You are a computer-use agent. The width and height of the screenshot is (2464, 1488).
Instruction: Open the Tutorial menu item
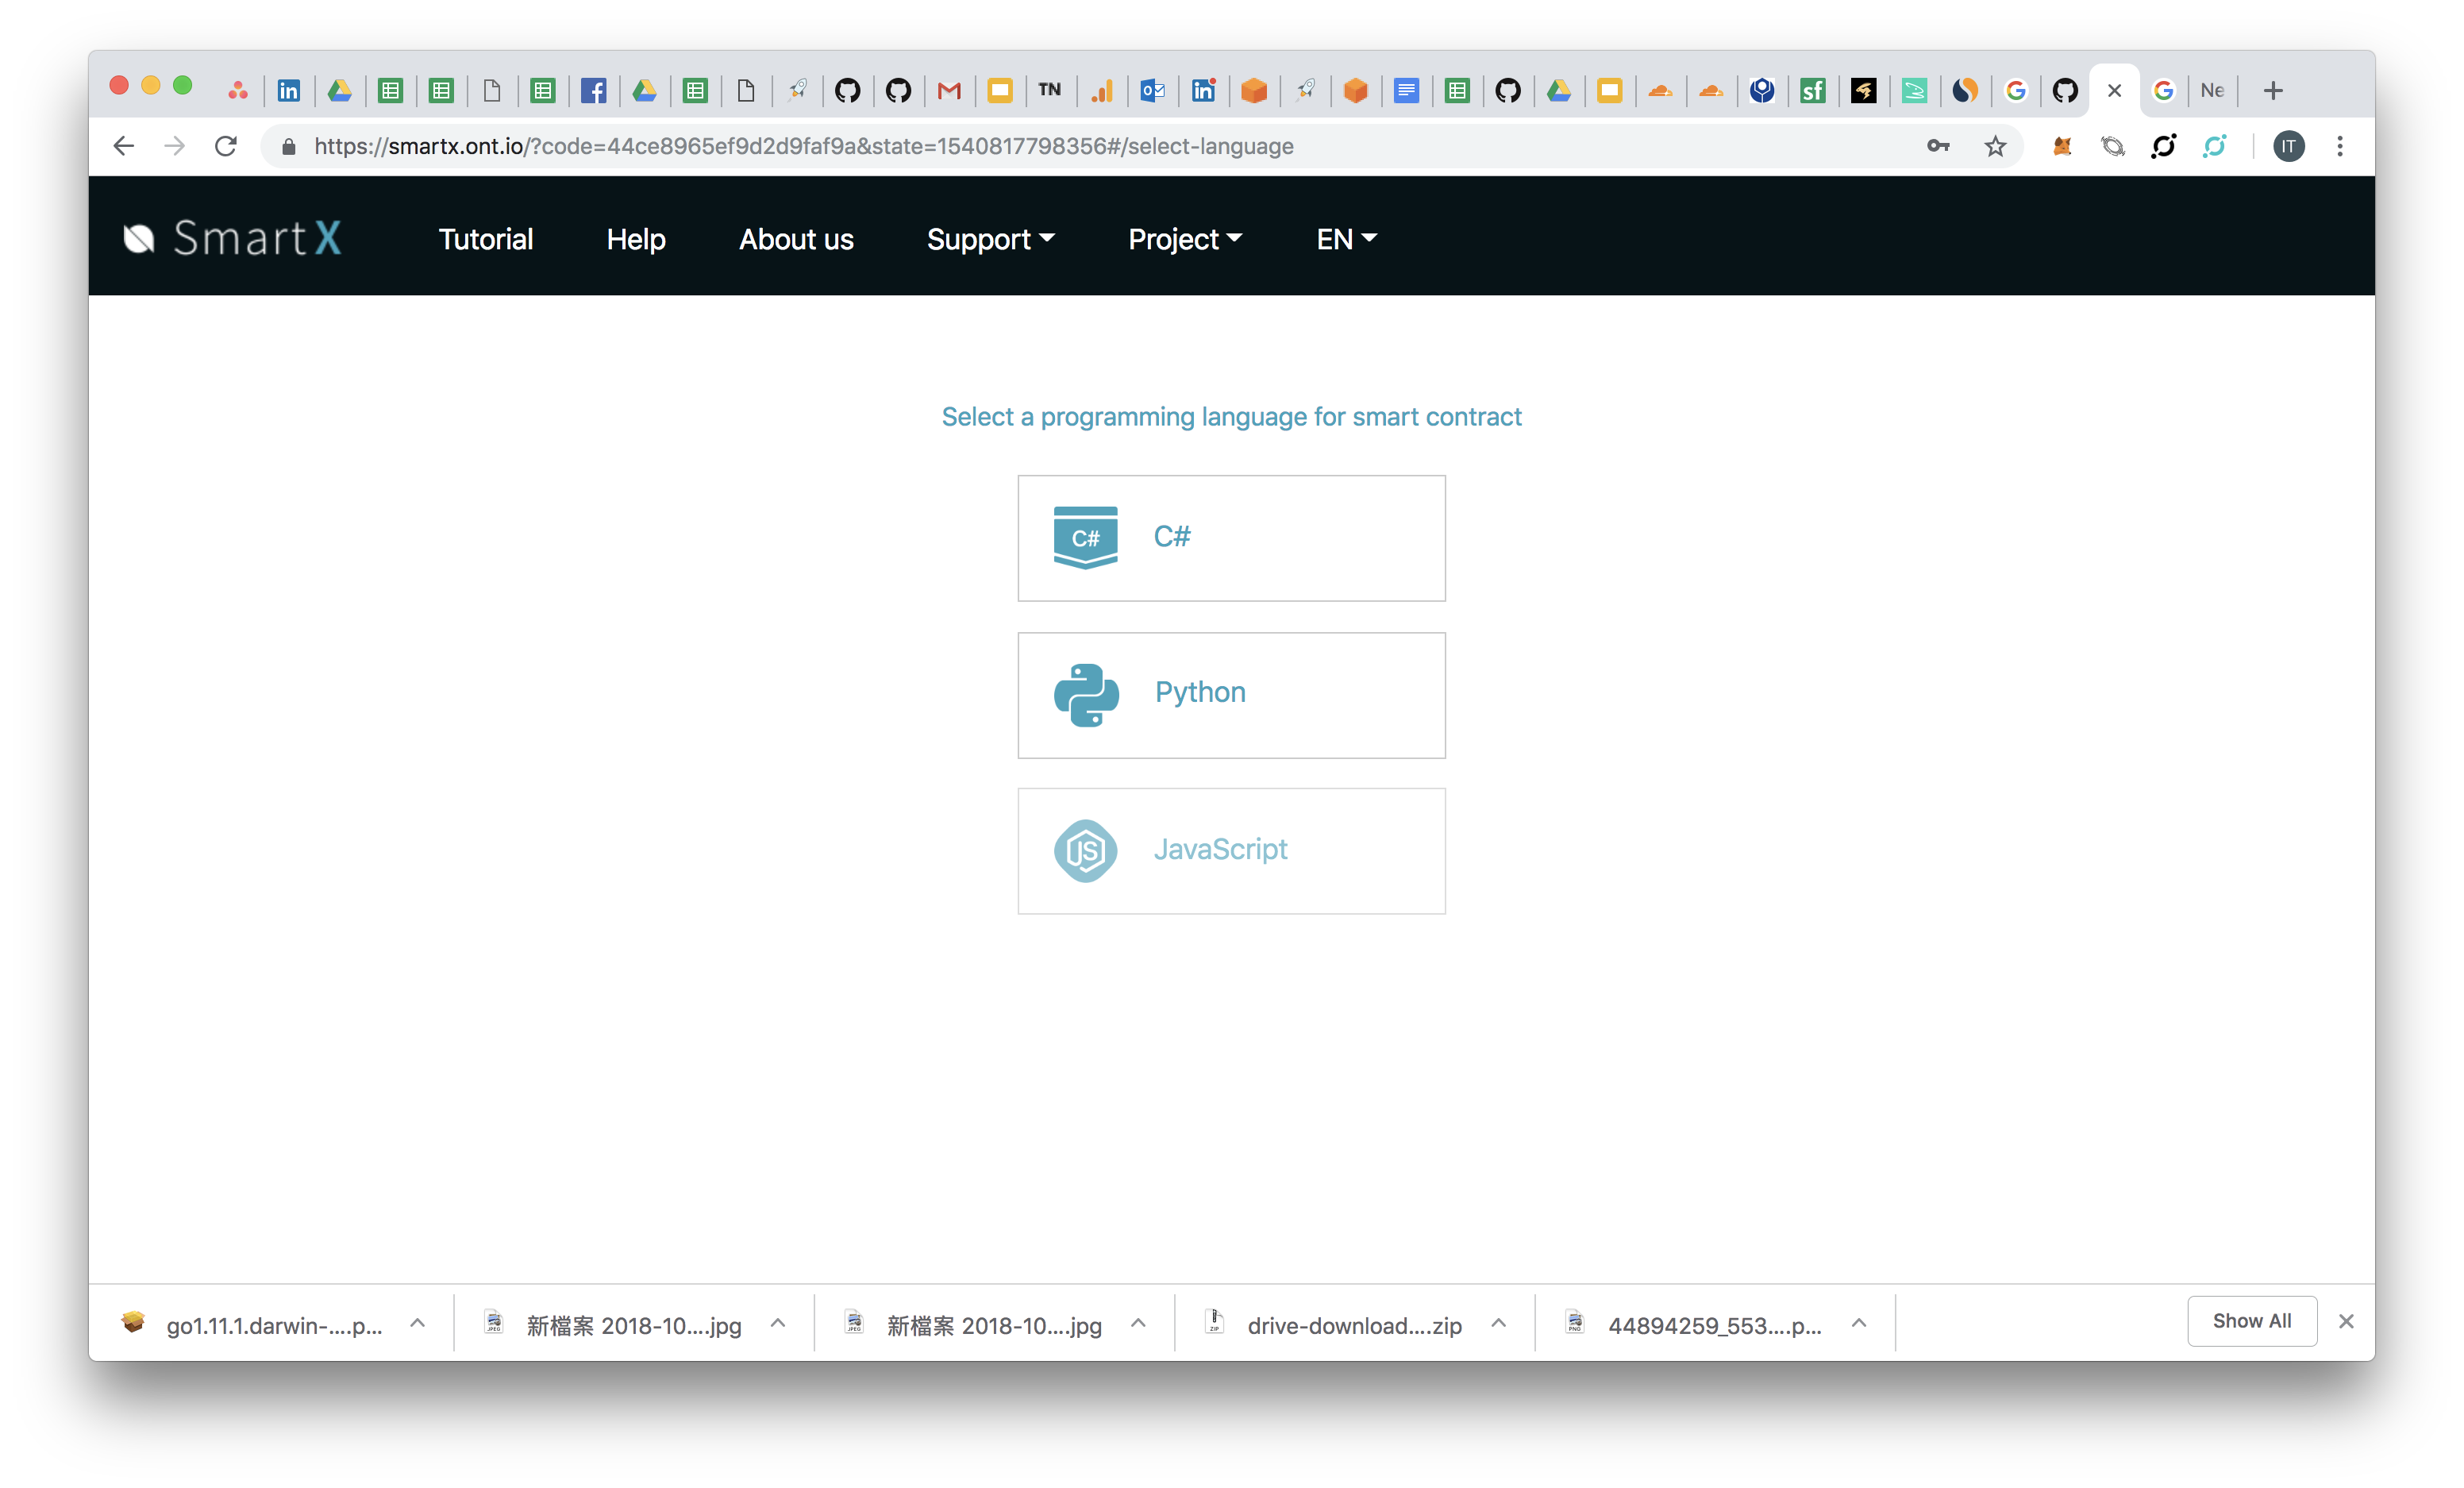click(x=486, y=239)
